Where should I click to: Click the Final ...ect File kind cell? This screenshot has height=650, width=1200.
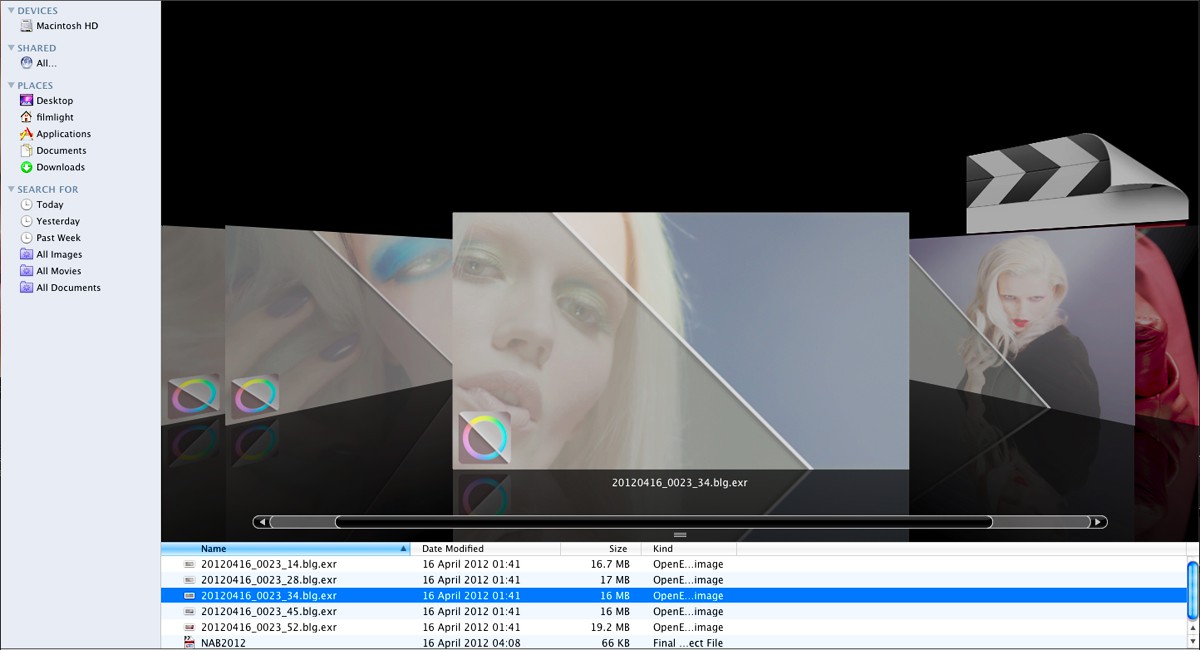[x=688, y=643]
